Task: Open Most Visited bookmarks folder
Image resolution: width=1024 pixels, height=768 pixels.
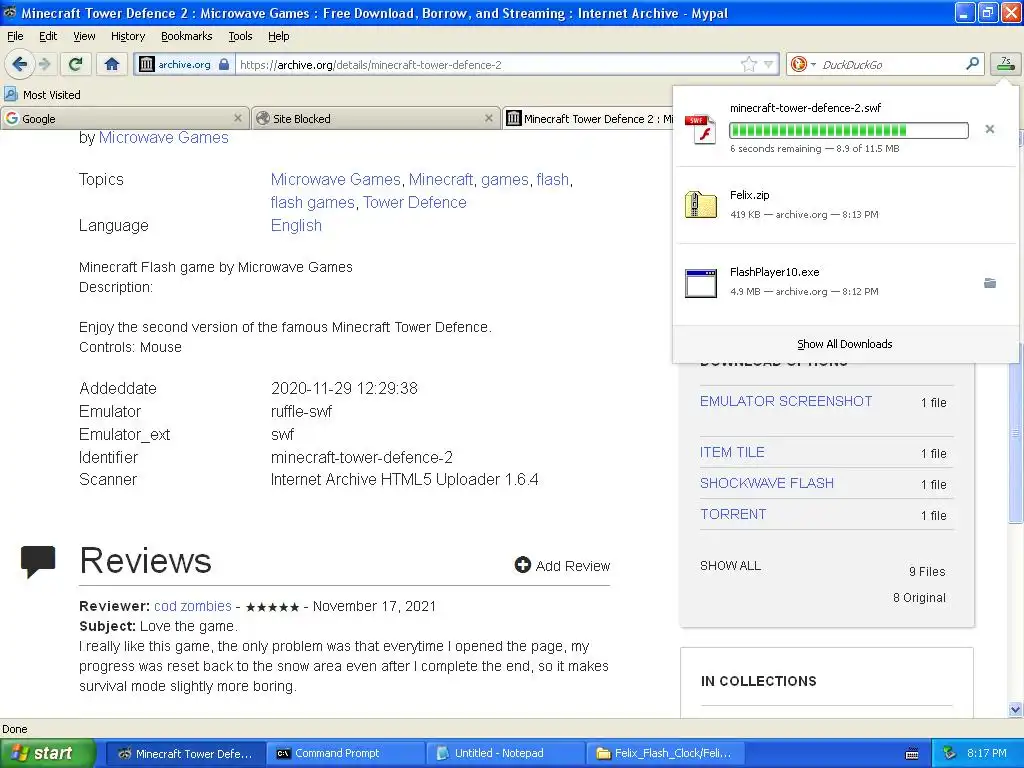Action: (42, 95)
